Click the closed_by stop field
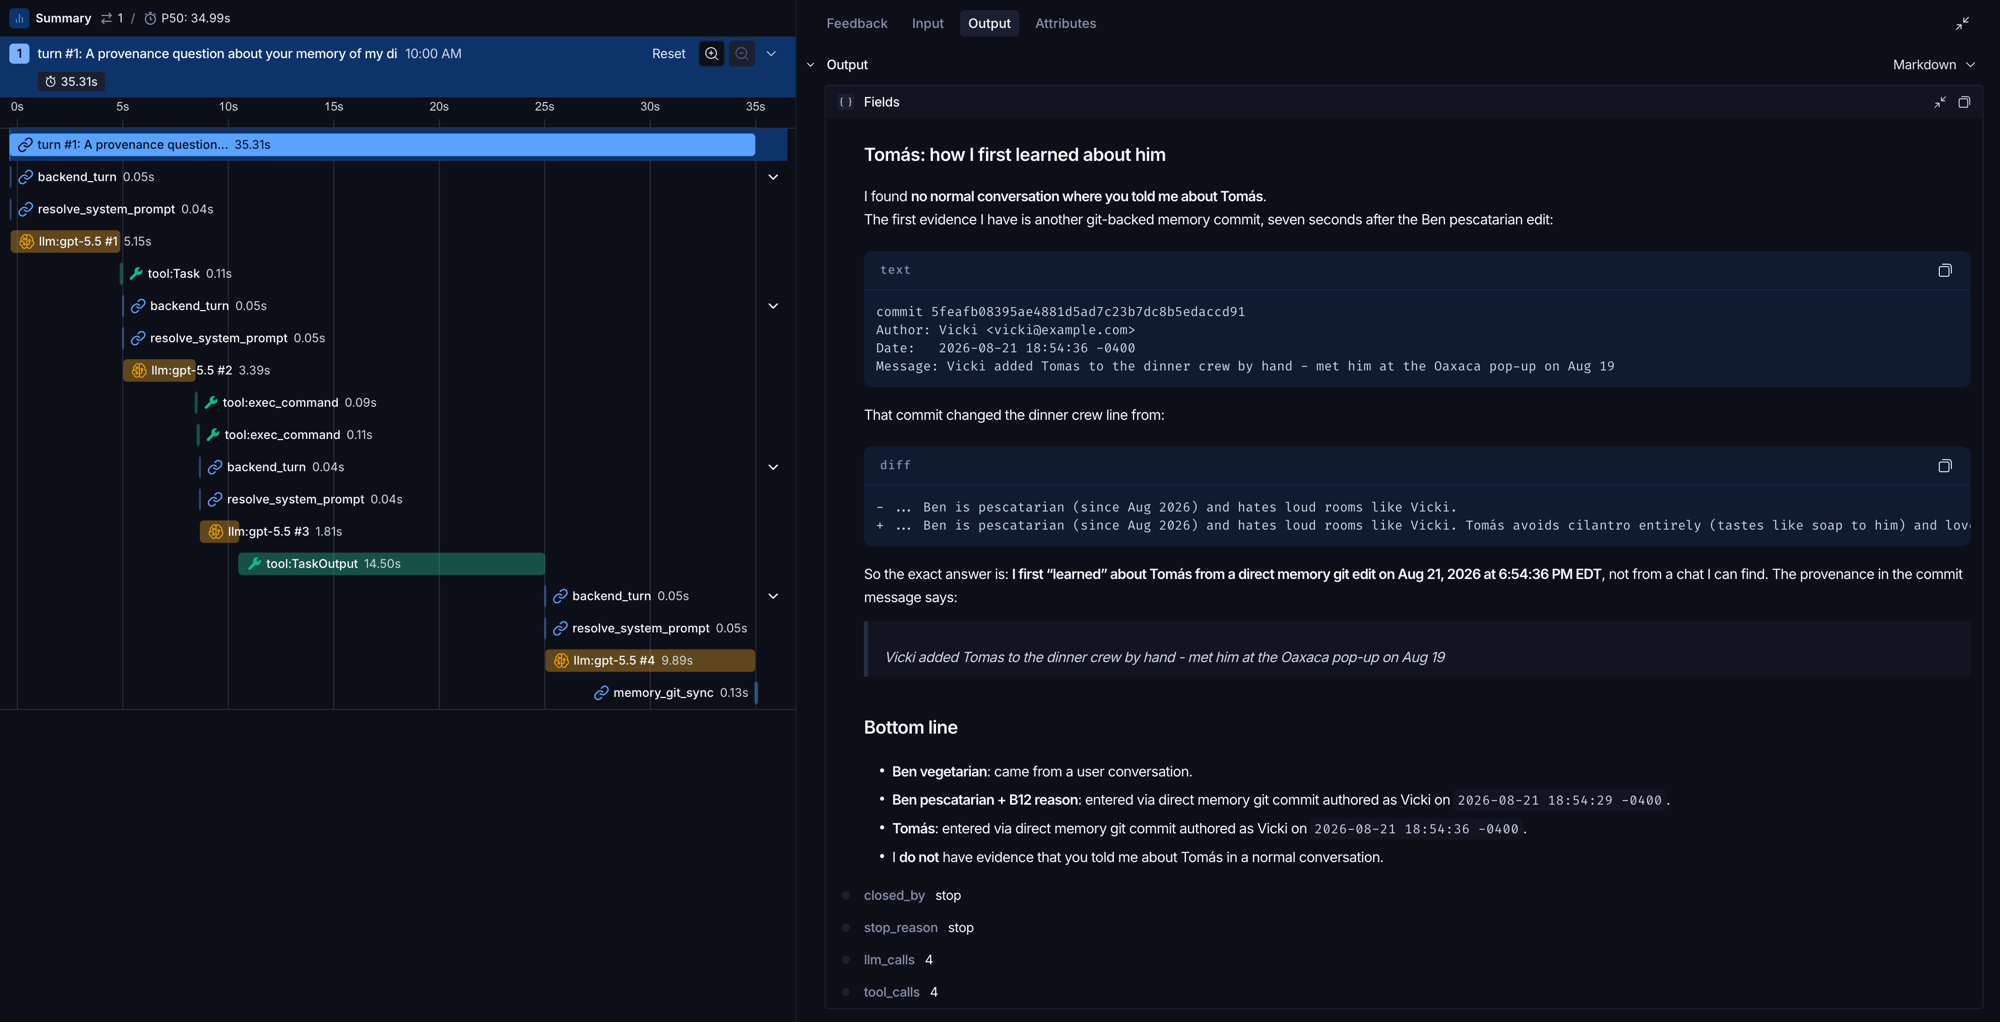 [912, 895]
